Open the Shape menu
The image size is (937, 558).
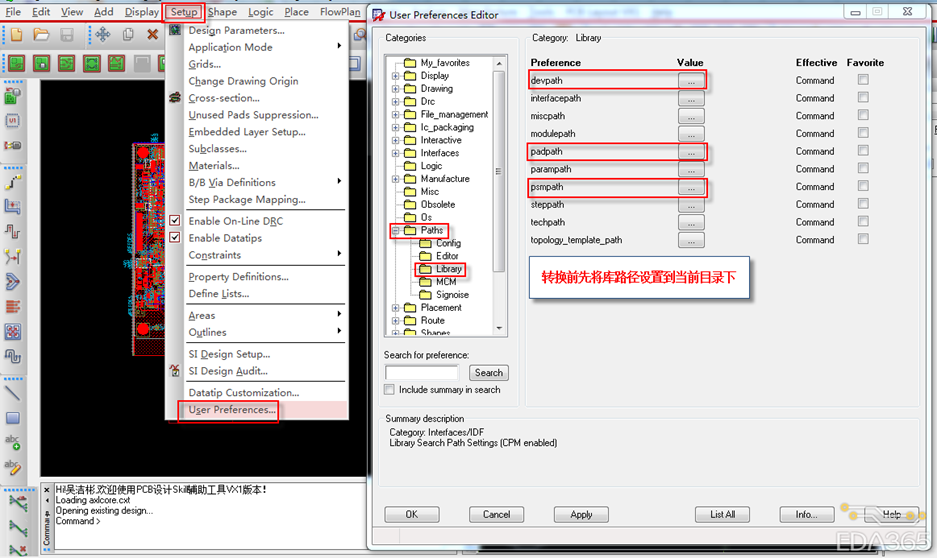tap(222, 12)
